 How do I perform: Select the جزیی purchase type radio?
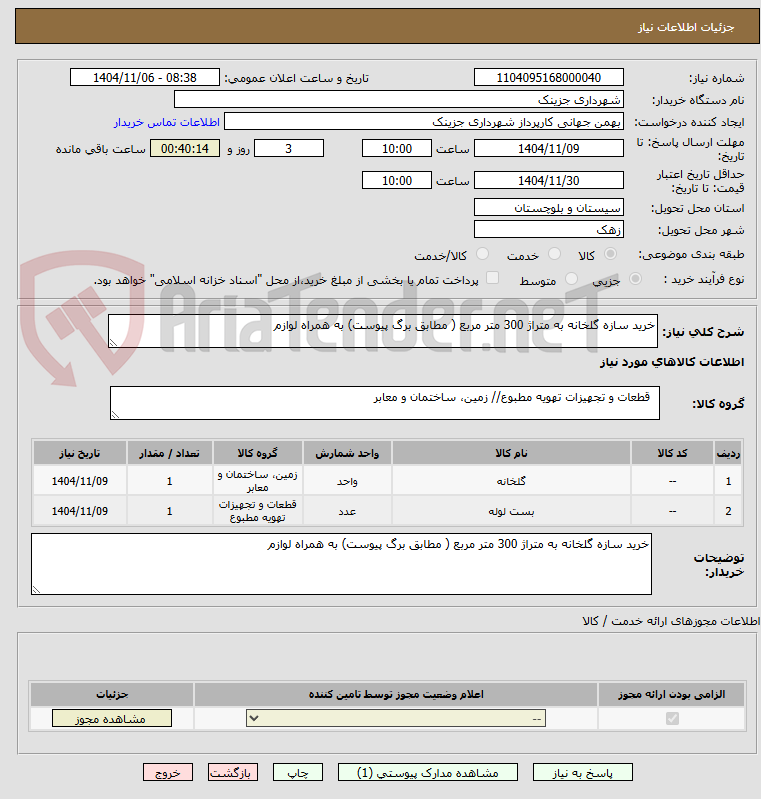635,279
